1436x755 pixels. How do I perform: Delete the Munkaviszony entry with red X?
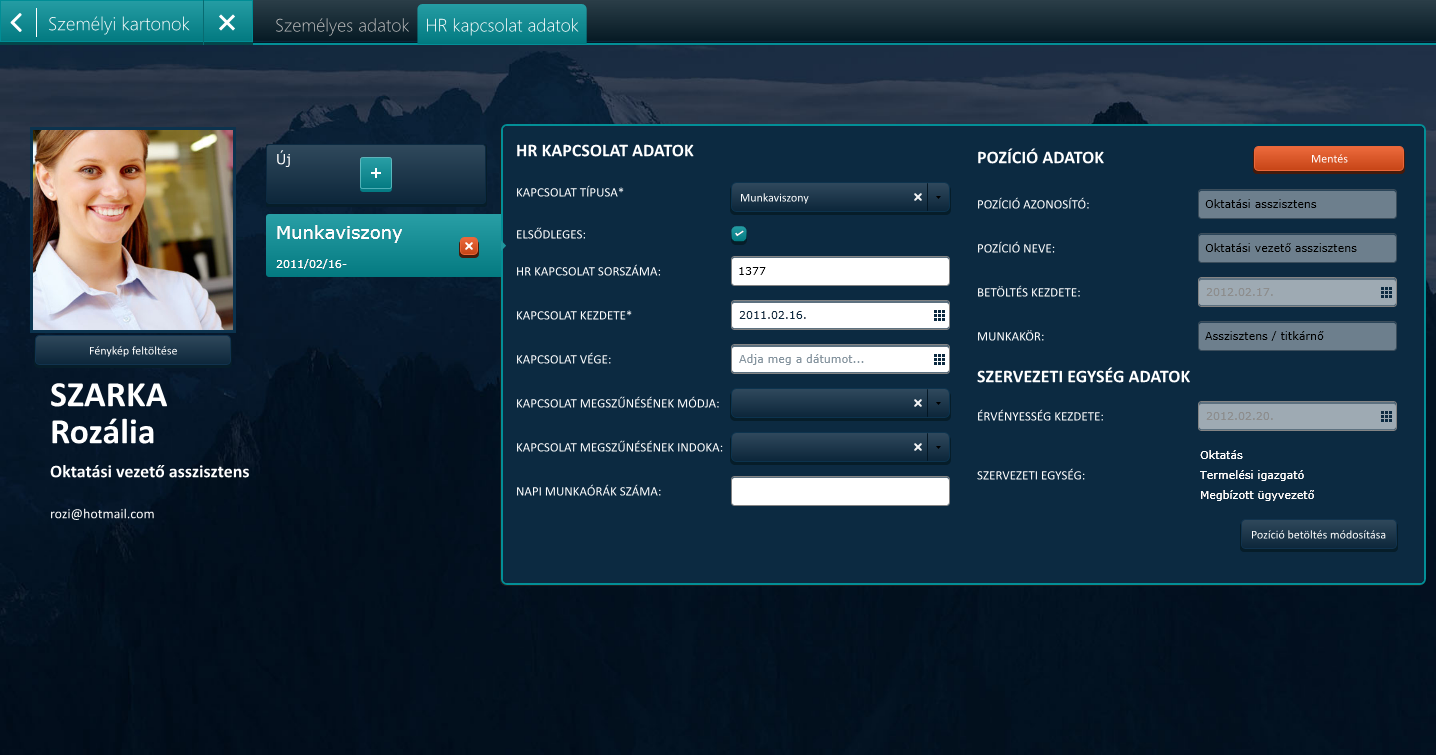coord(469,247)
